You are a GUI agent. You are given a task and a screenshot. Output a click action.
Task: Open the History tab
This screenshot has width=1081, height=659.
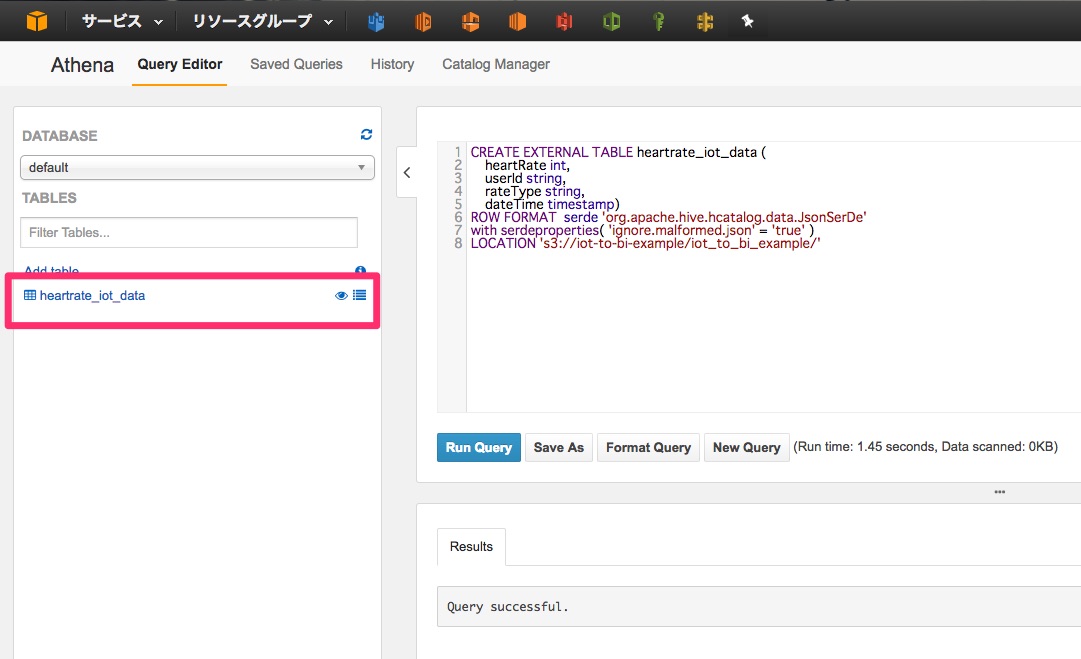pyautogui.click(x=392, y=64)
